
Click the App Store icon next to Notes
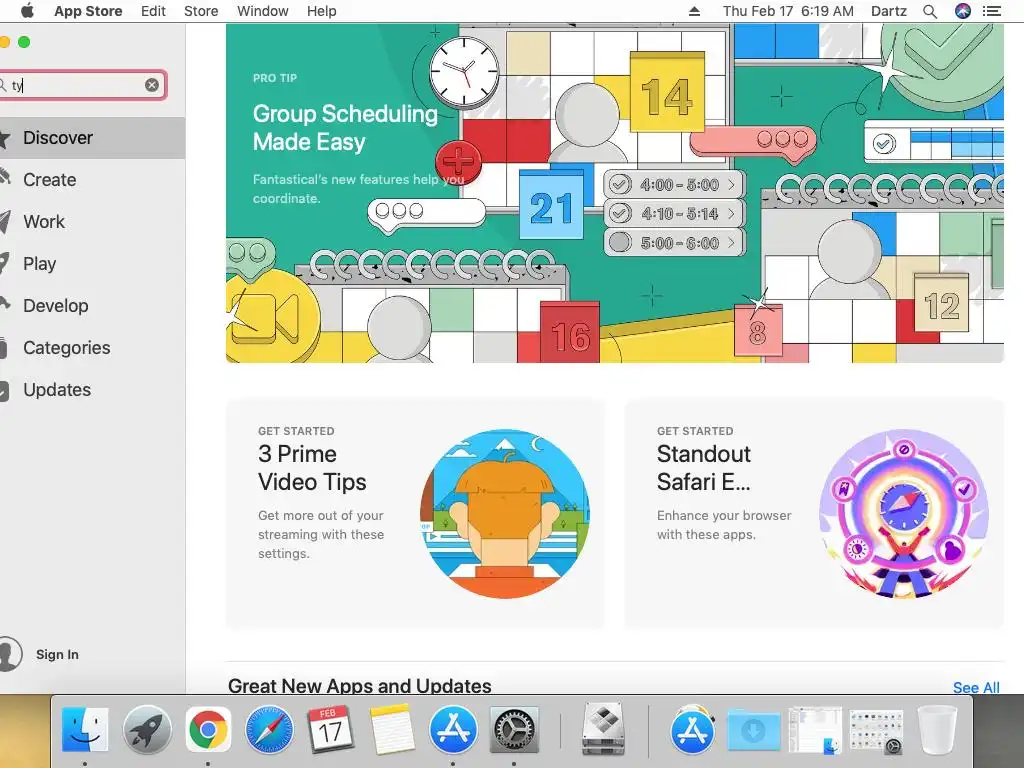(453, 729)
